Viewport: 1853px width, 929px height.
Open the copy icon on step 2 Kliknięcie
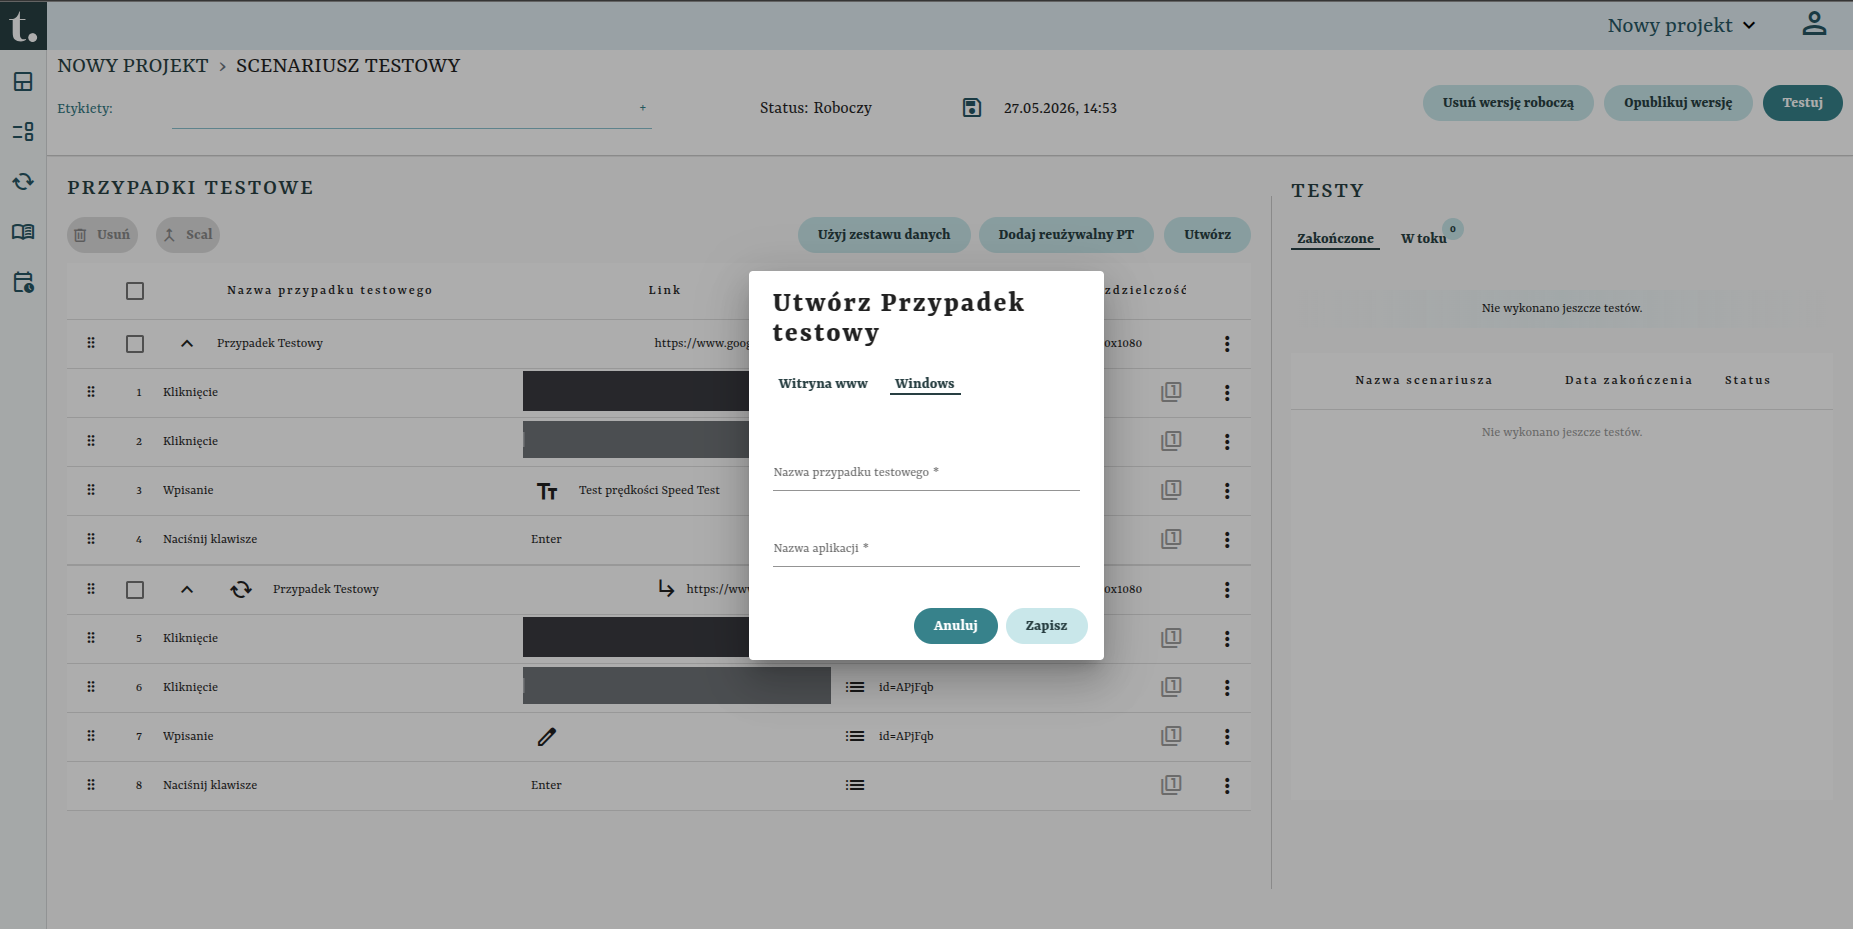coord(1171,441)
